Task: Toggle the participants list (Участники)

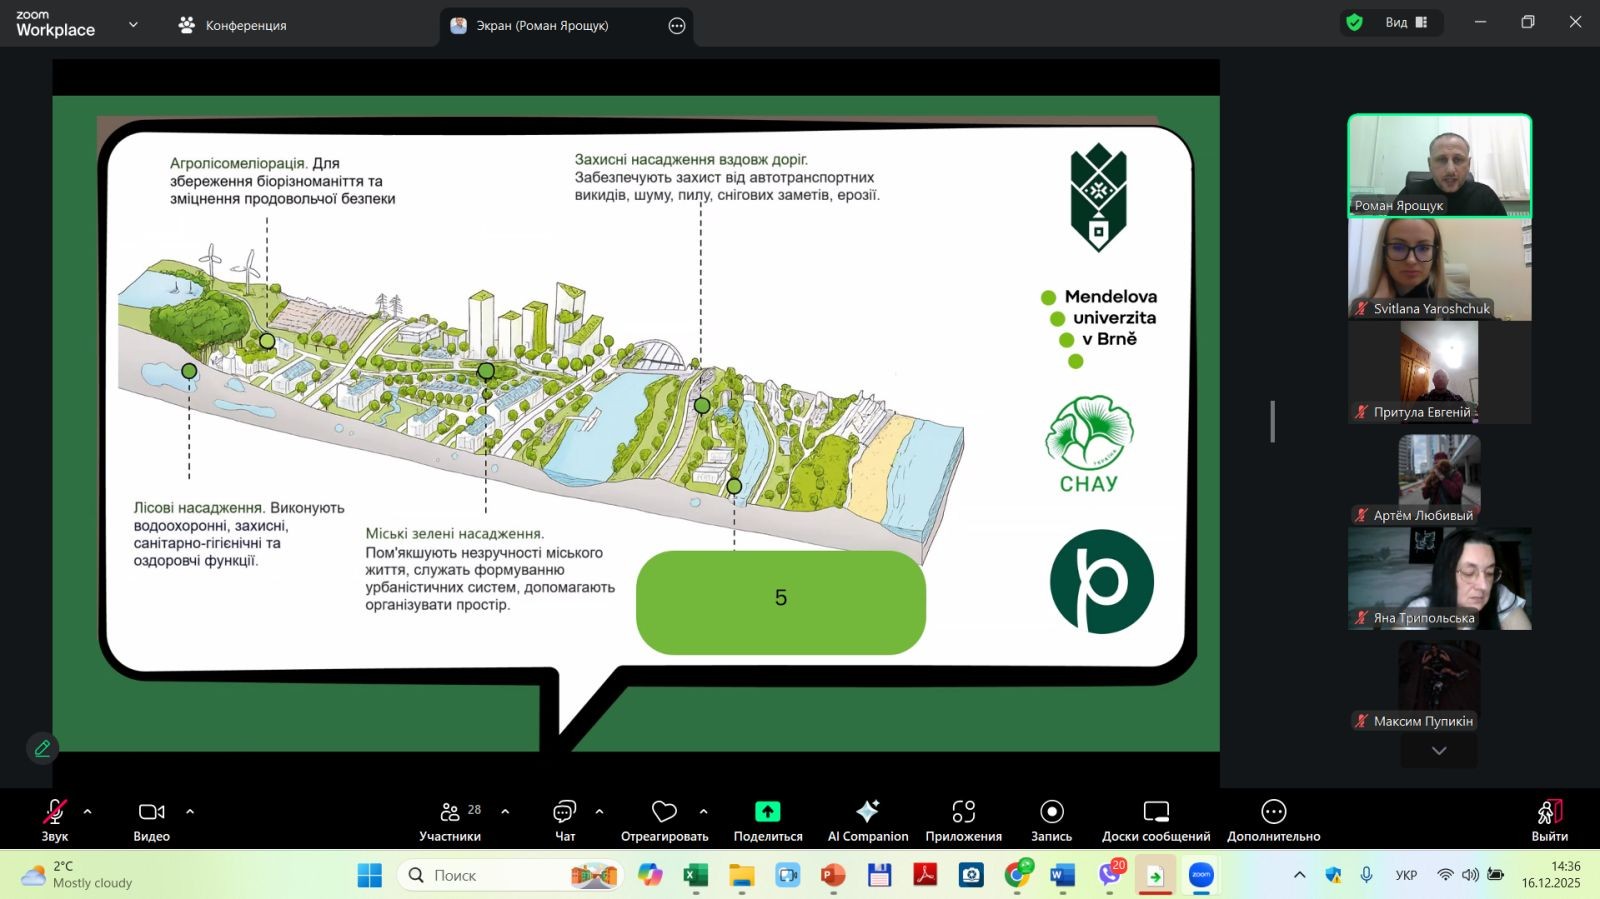Action: [450, 812]
